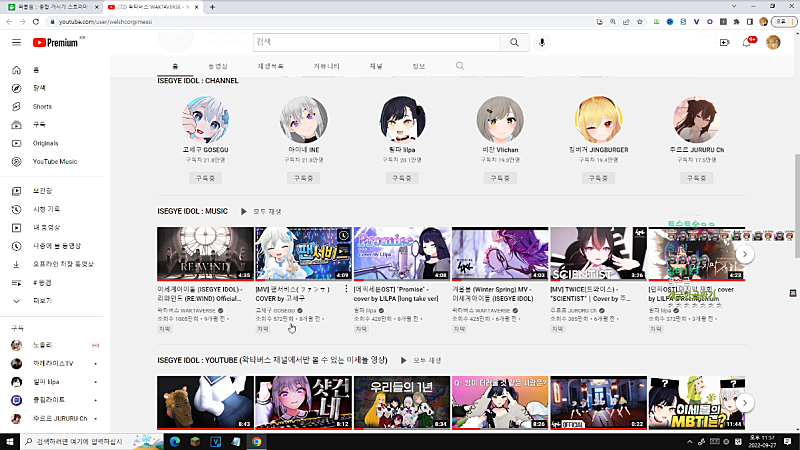Viewport: 800px width, 450px height.
Task: Open the Chrome tab search dropdown
Action: coord(734,7)
